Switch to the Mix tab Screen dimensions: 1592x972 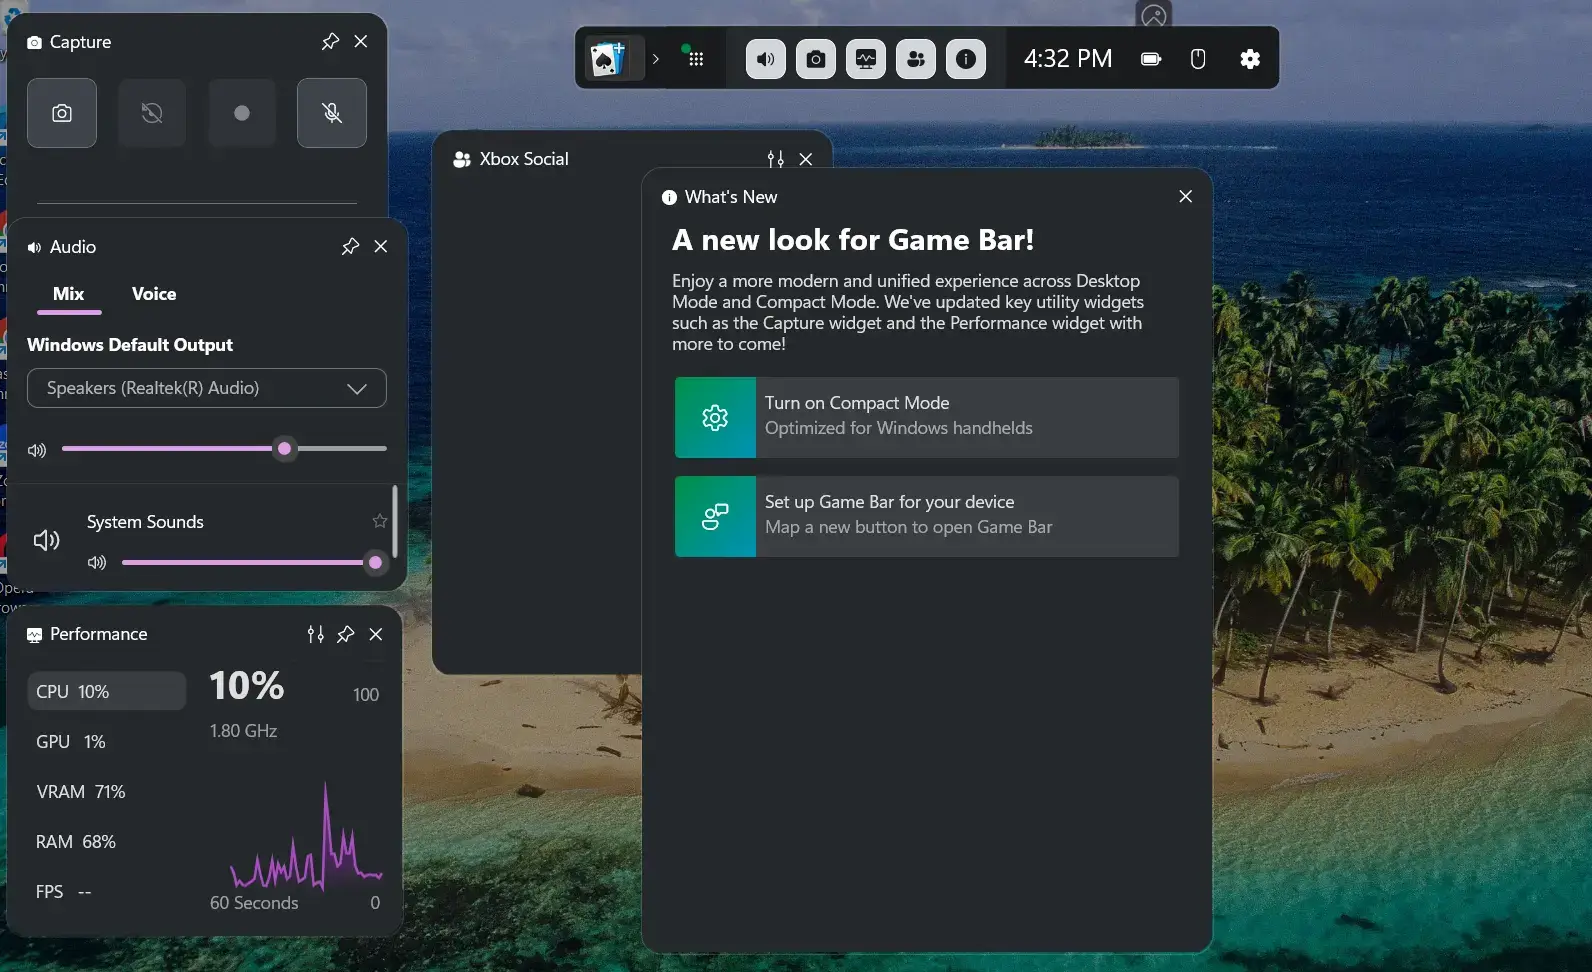(69, 294)
